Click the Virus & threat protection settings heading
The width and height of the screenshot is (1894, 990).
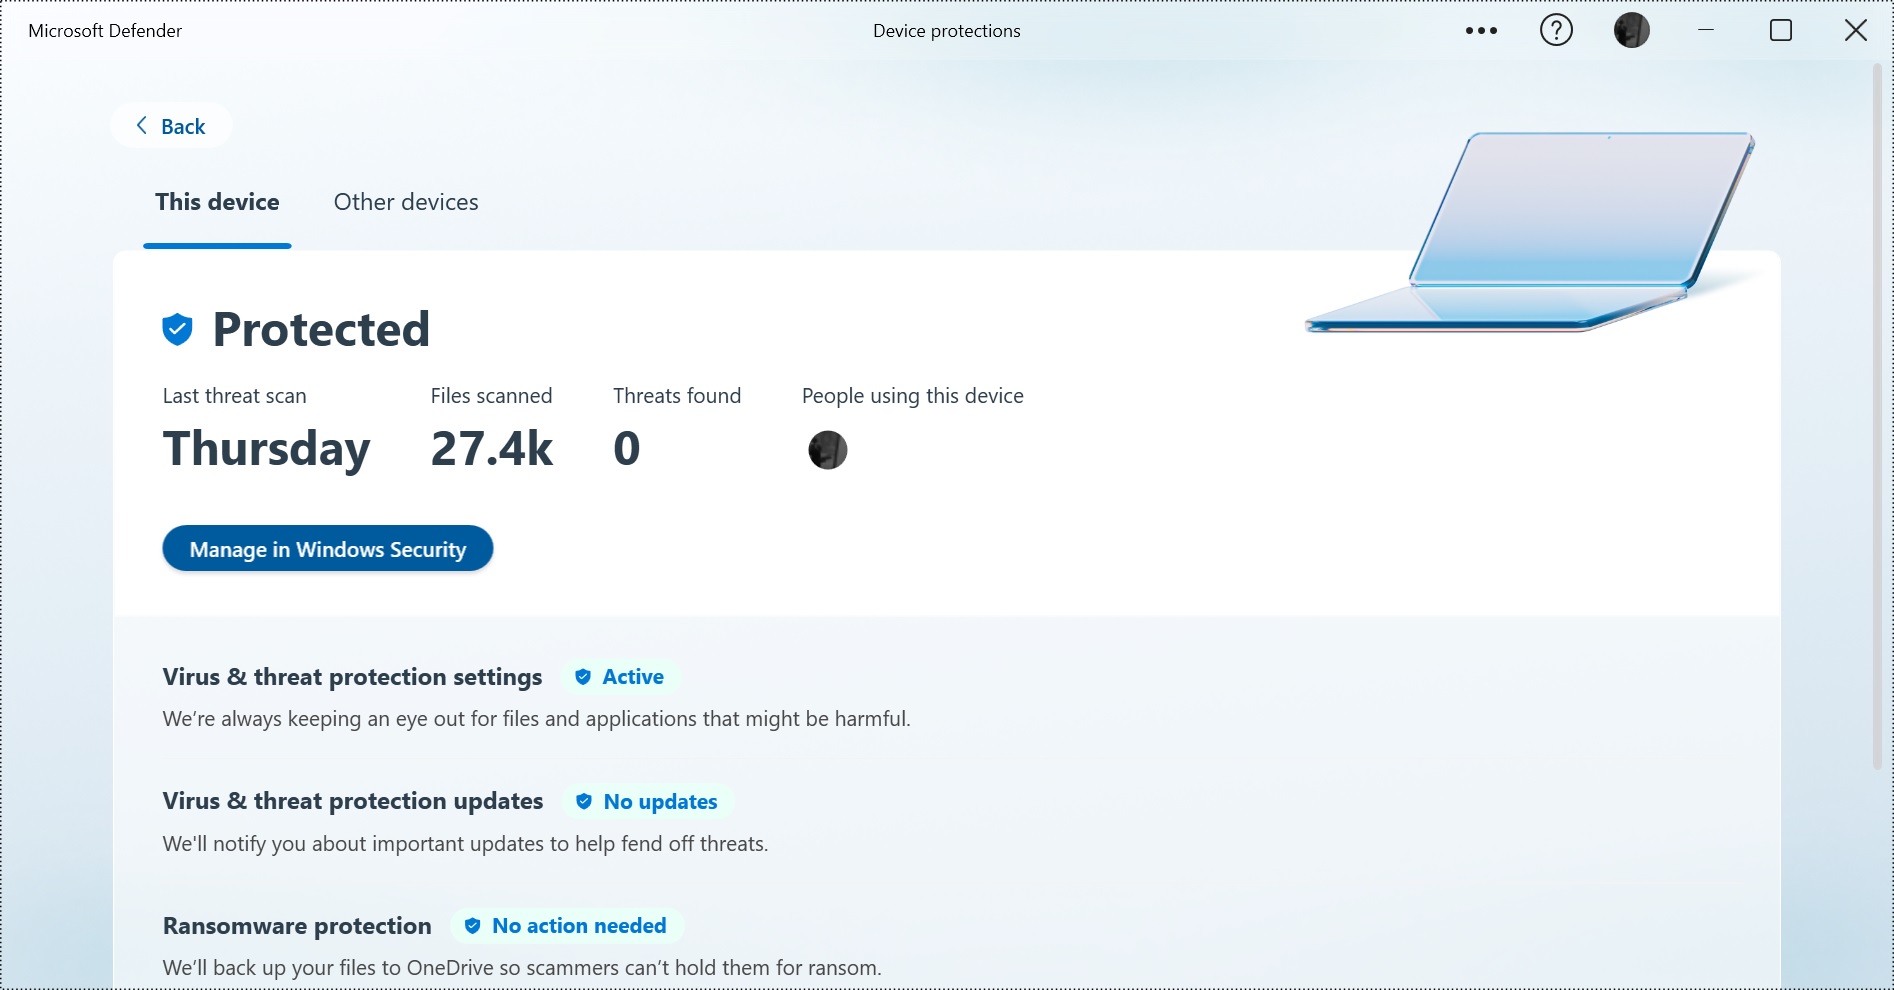pos(352,677)
